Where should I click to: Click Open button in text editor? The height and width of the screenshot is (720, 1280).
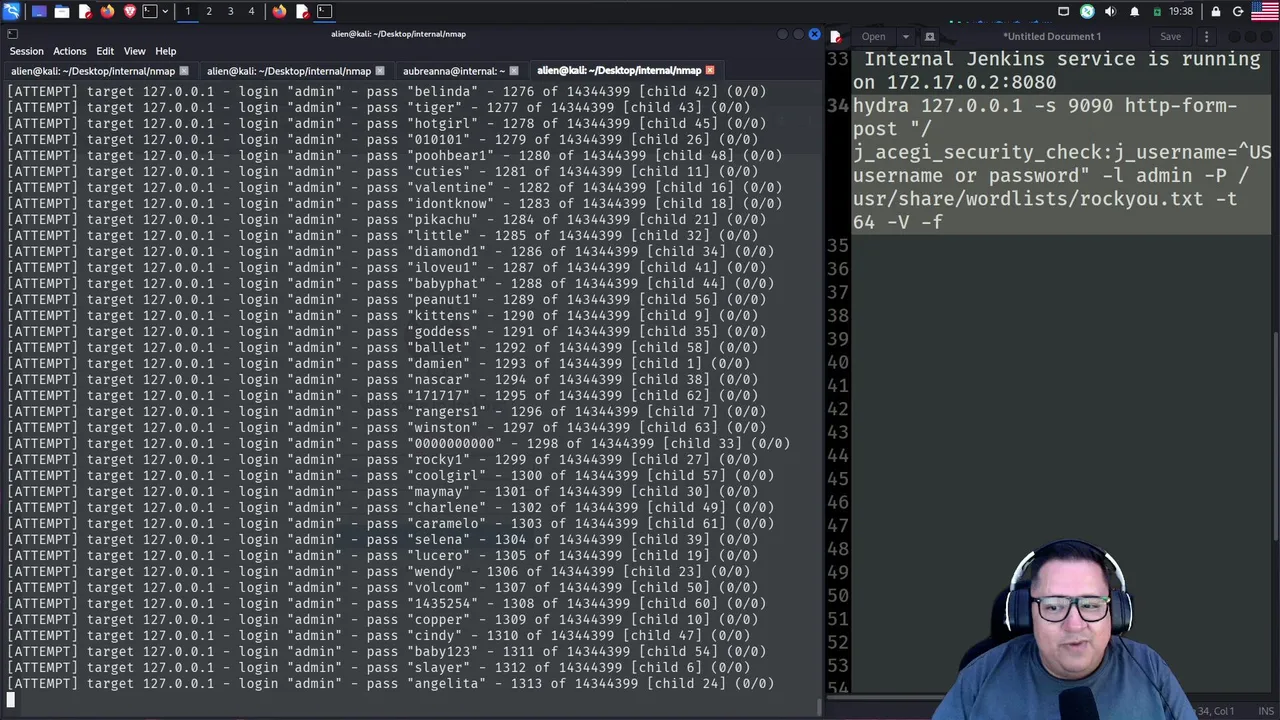[874, 37]
